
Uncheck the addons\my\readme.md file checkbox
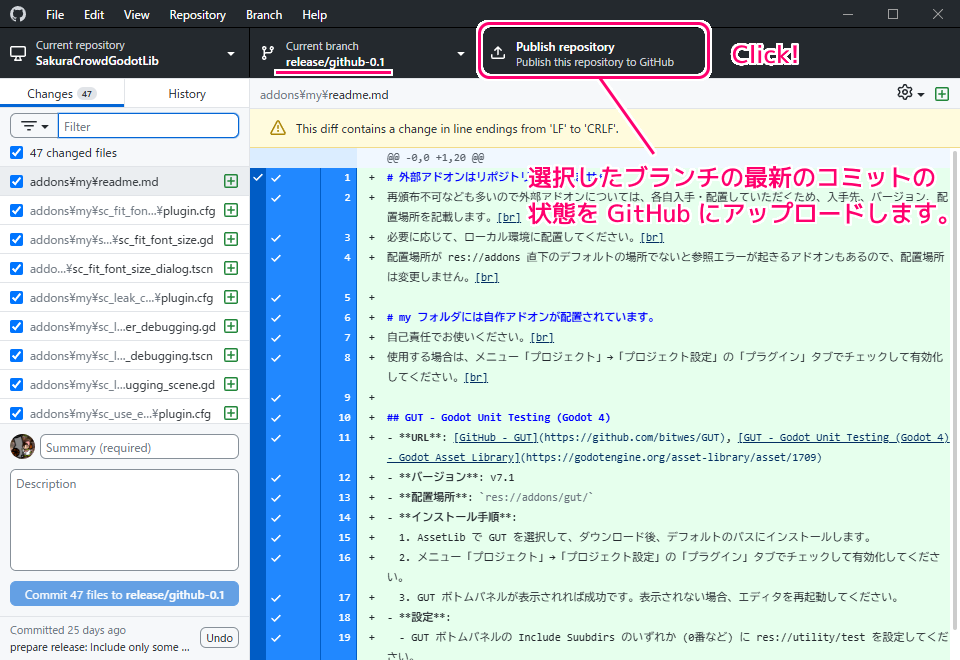pos(16,181)
